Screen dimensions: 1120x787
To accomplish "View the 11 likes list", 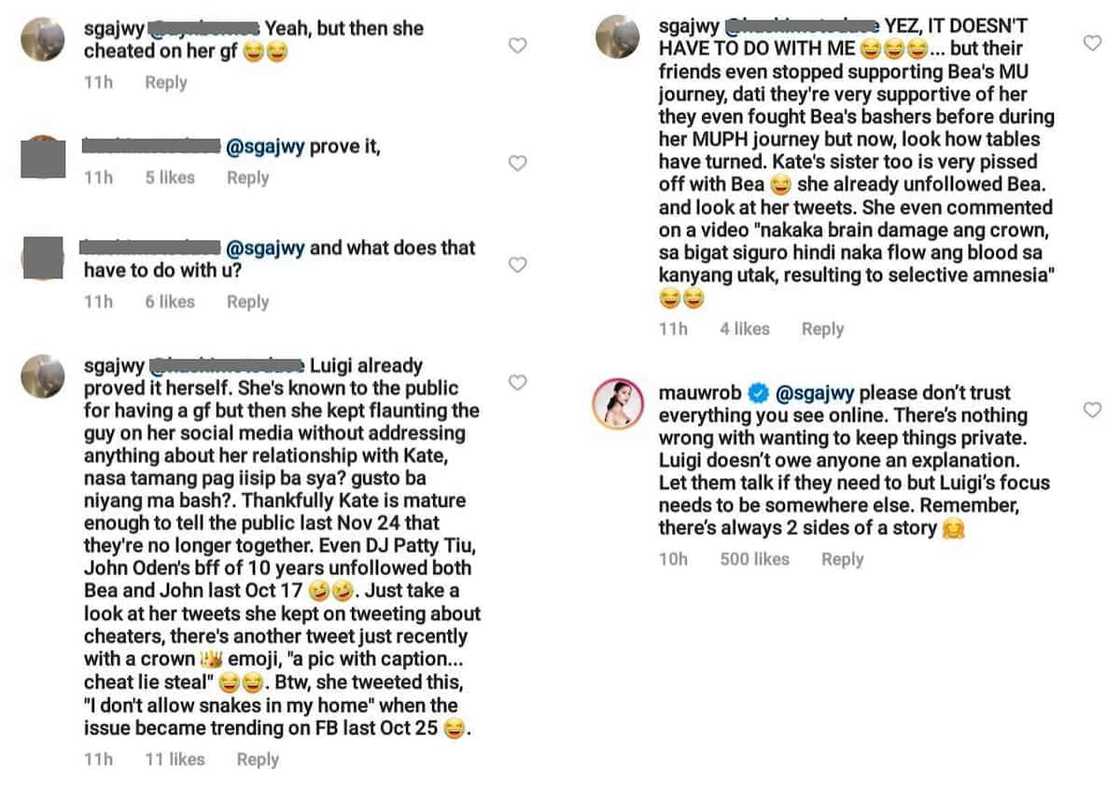I will [174, 759].
